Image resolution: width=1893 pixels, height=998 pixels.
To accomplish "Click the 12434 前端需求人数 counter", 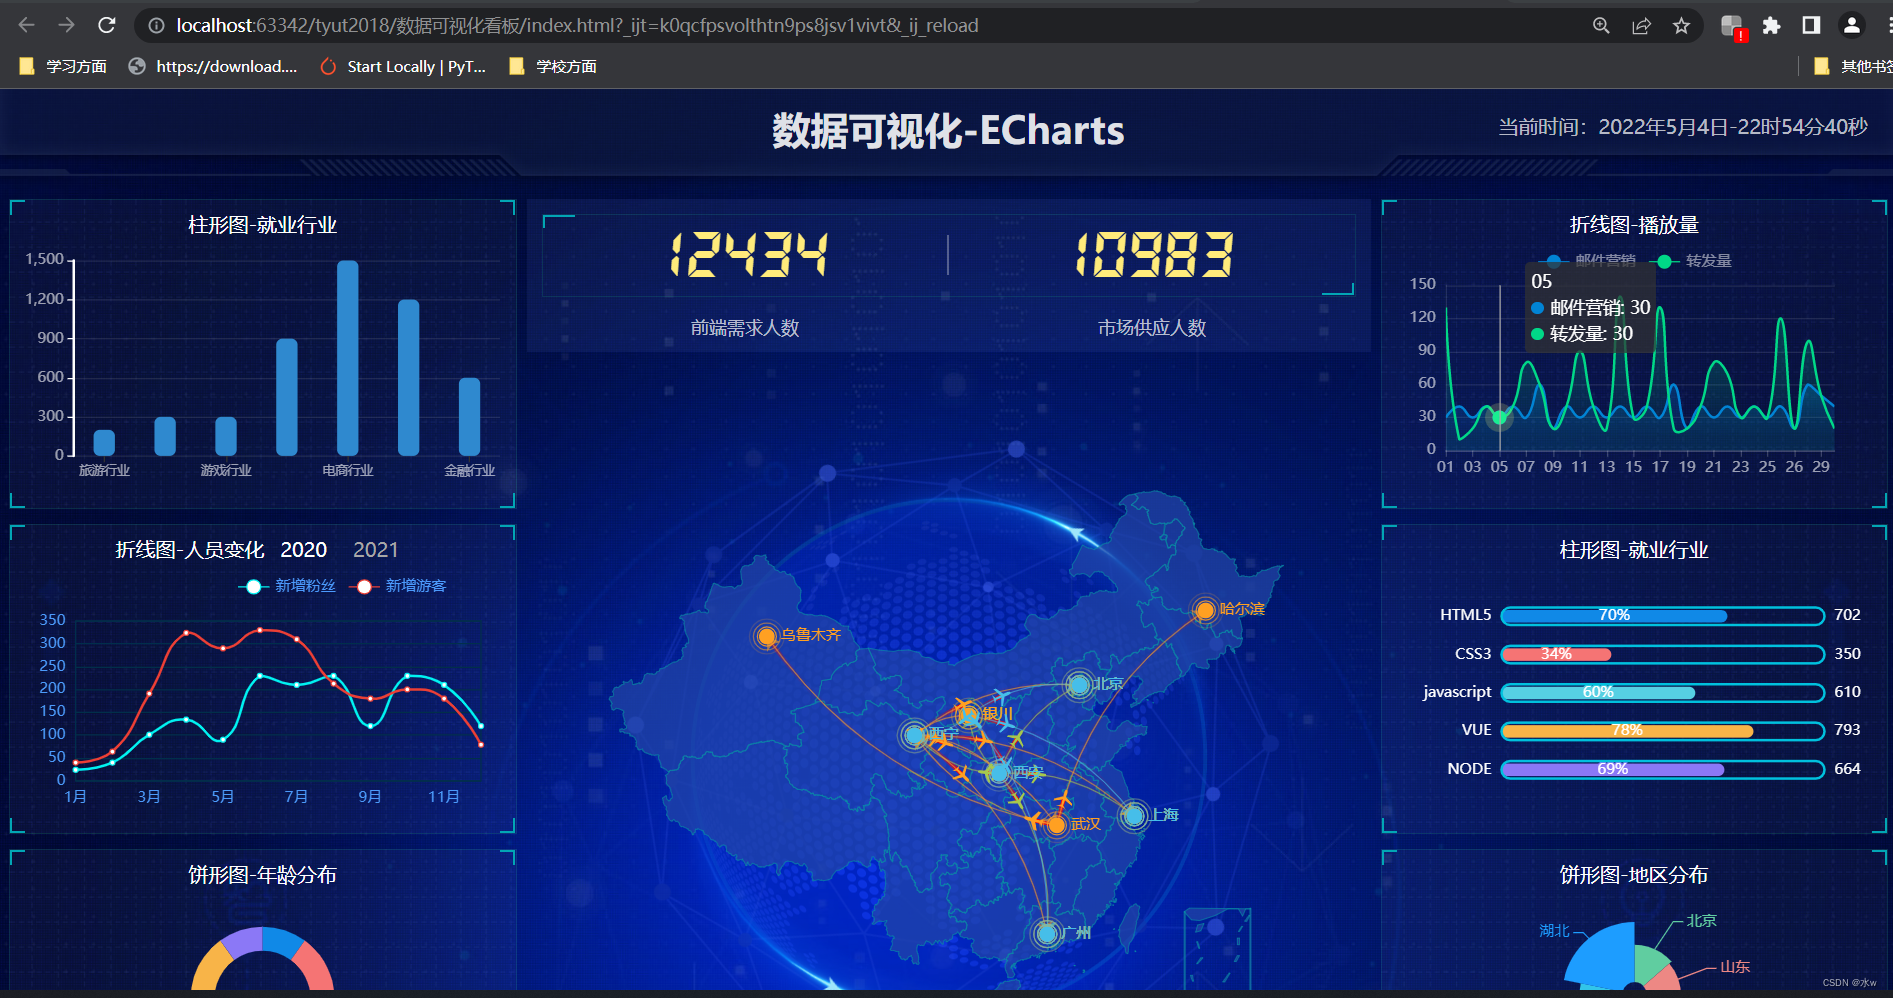I will click(x=748, y=254).
